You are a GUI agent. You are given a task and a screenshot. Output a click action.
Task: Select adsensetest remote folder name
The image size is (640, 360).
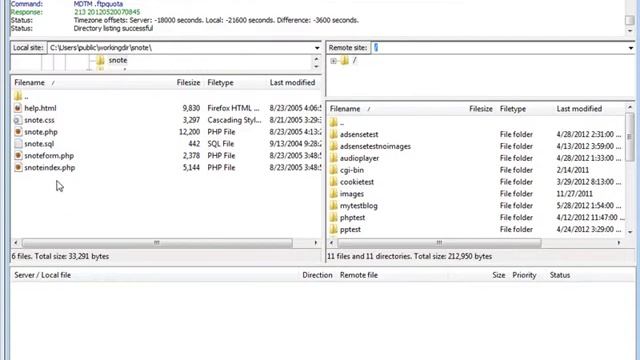(x=359, y=134)
